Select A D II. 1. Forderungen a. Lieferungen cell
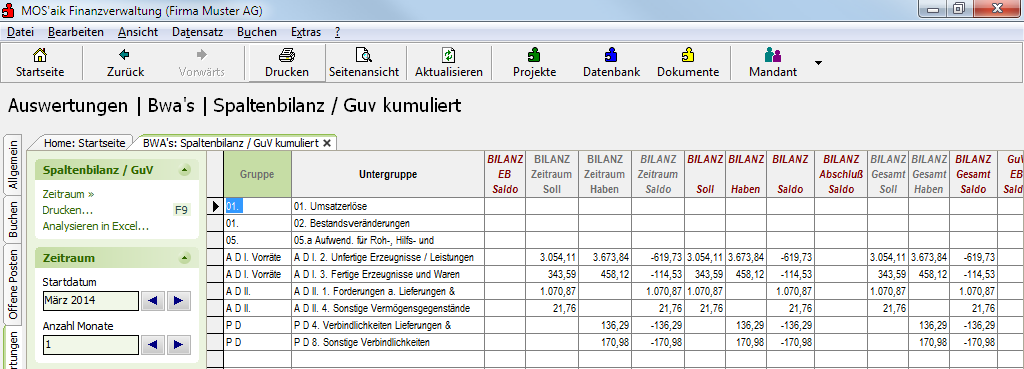1024x369 pixels. coord(388,291)
